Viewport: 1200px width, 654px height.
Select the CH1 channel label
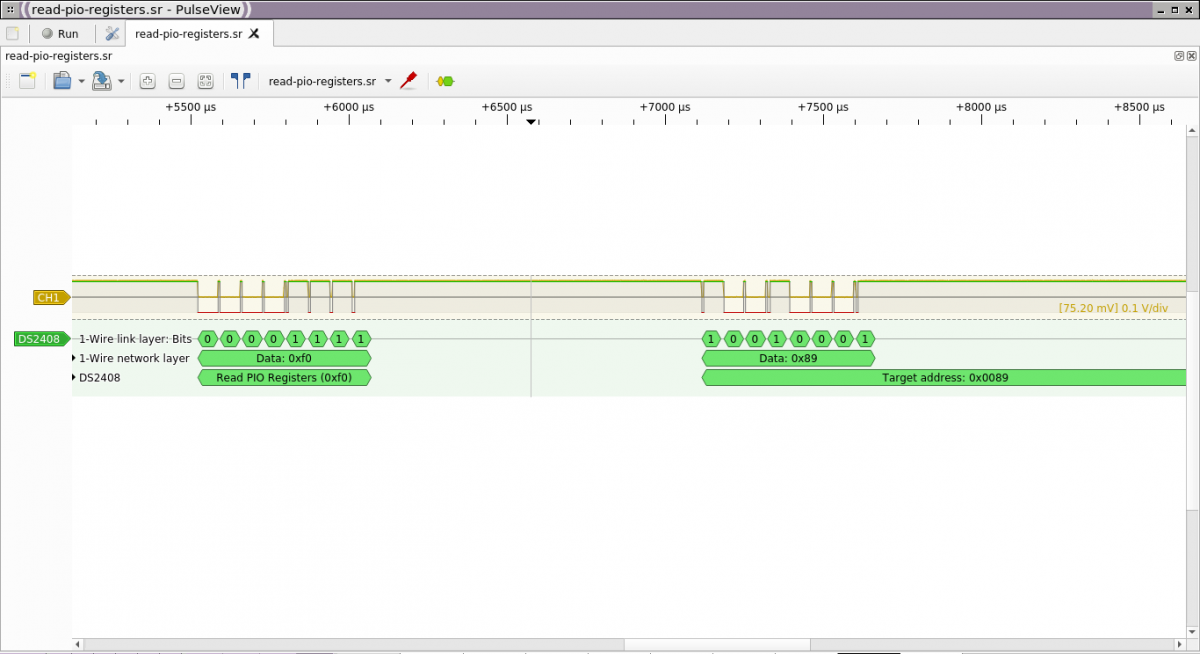tap(50, 298)
